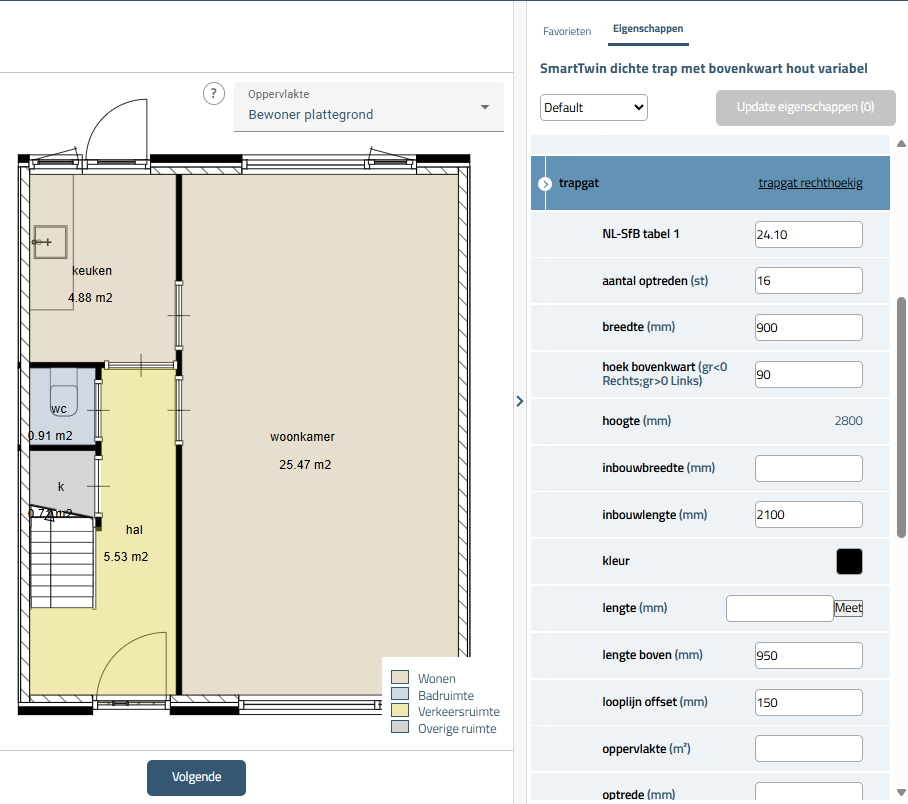The image size is (908, 804).
Task: Open the Oppervlakte dropdown
Action: [369, 107]
